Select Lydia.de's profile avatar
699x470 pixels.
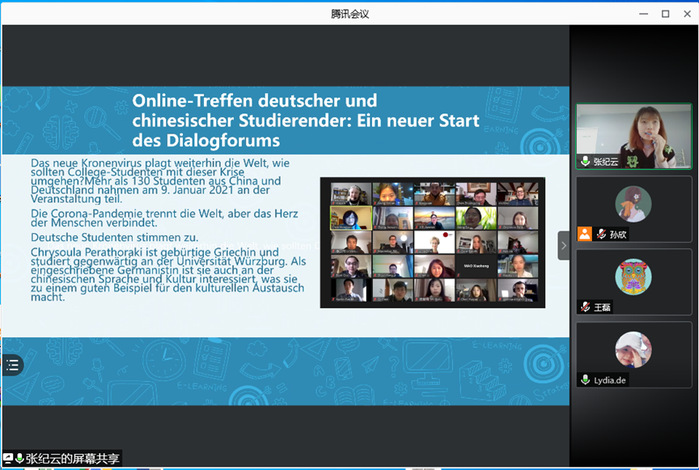click(633, 350)
